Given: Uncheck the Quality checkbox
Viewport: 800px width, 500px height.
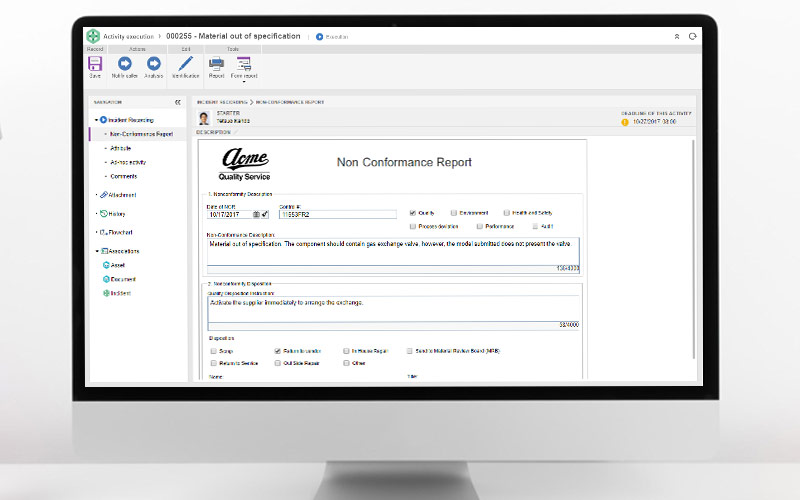Looking at the screenshot, I should pyautogui.click(x=413, y=213).
